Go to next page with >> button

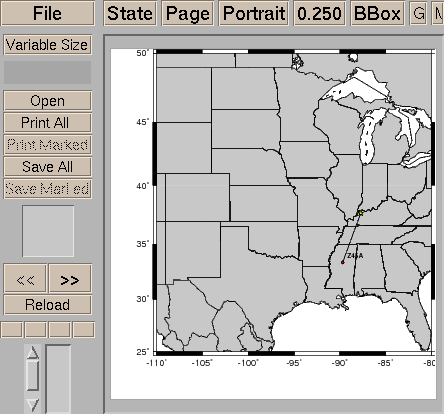click(70, 278)
